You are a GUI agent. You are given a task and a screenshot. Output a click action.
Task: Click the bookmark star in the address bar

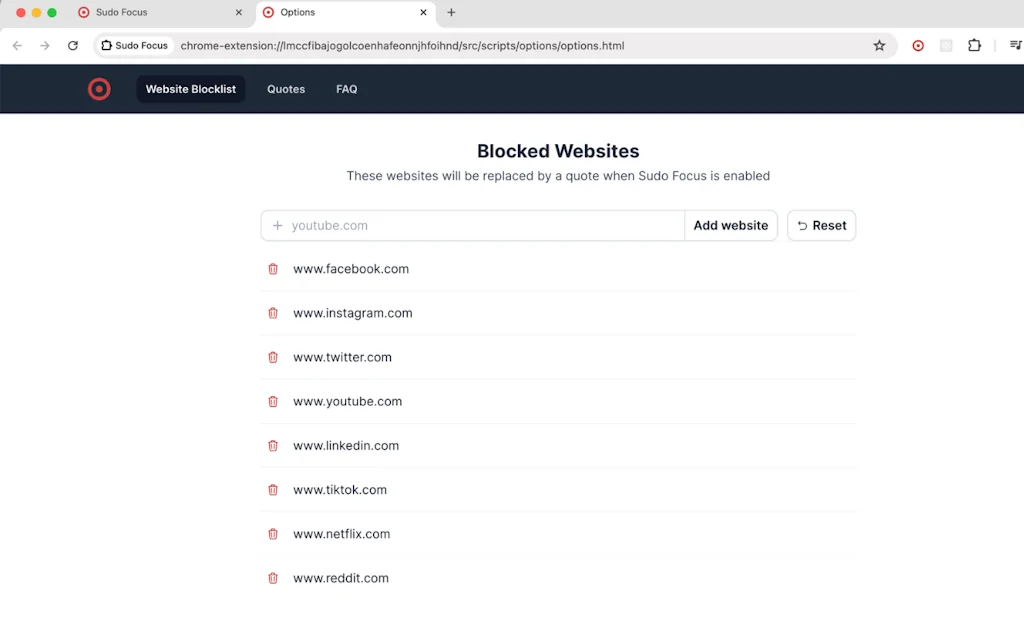(x=879, y=45)
